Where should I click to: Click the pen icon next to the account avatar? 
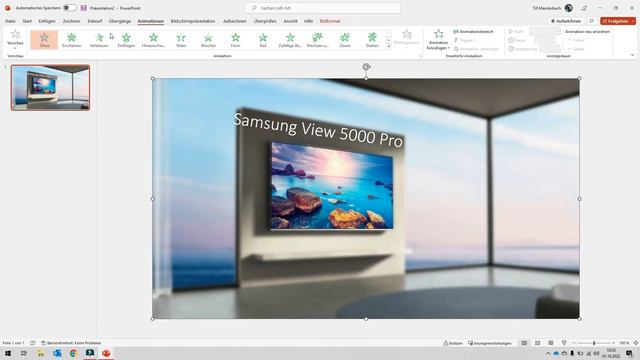[584, 8]
